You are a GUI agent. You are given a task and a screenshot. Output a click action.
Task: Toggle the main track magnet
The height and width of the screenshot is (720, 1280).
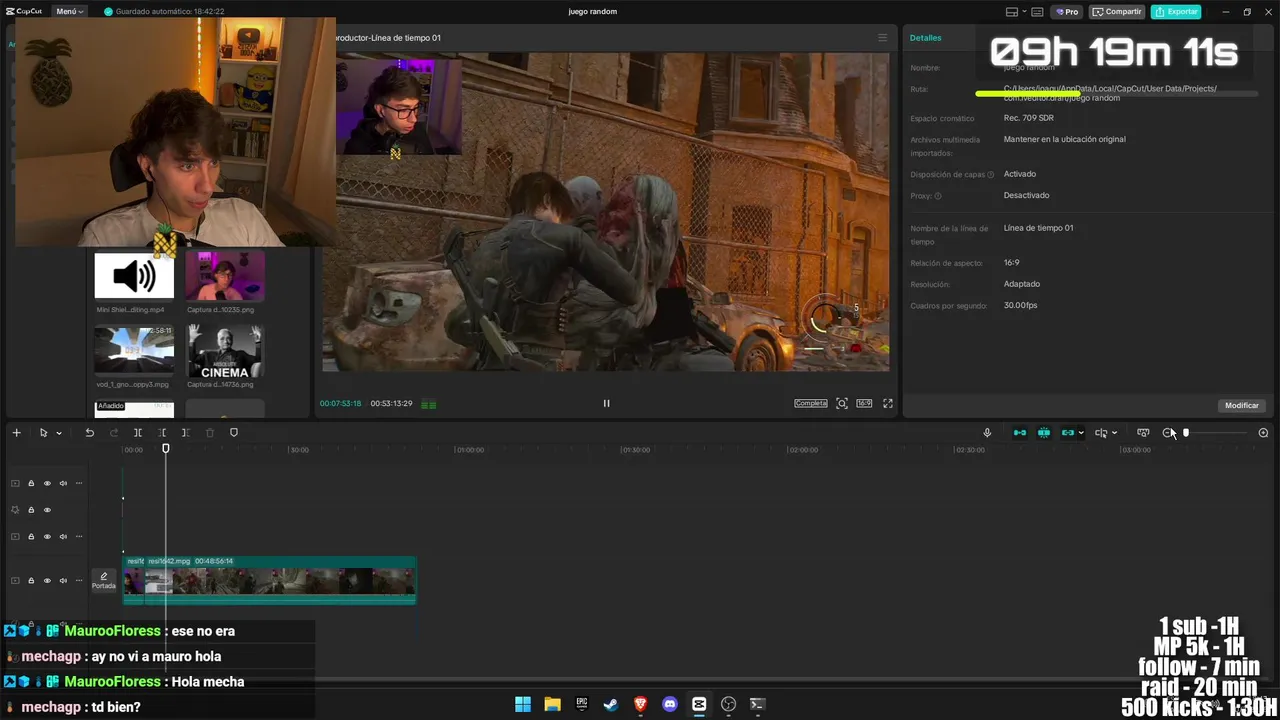[1020, 433]
